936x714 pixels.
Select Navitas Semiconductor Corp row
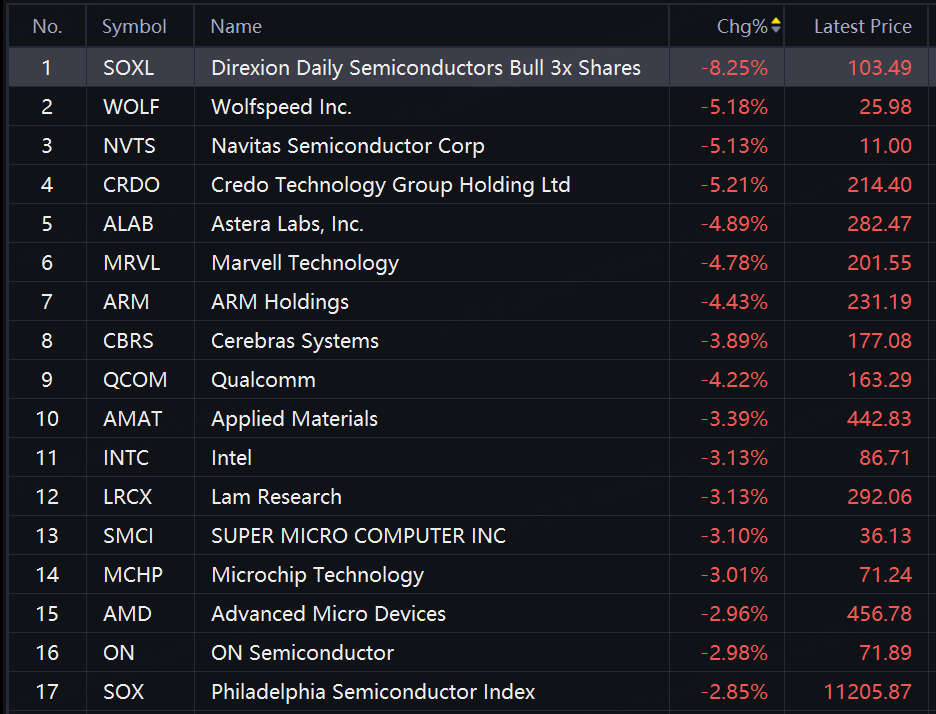click(x=468, y=146)
